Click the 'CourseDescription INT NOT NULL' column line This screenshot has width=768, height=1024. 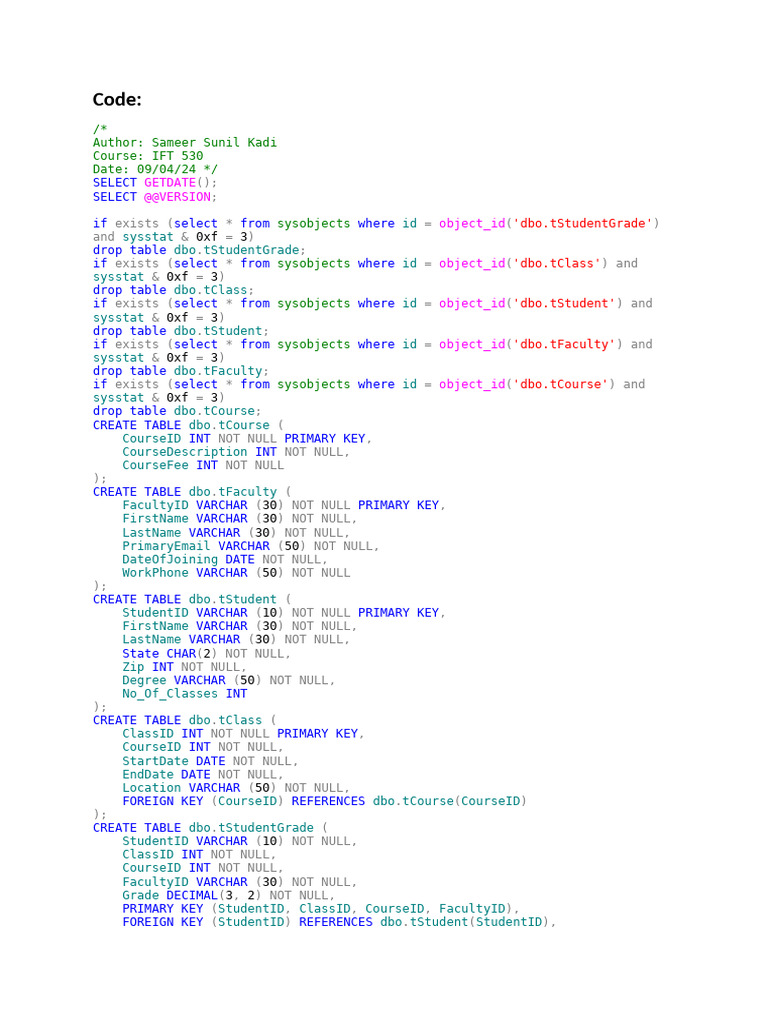(x=236, y=452)
